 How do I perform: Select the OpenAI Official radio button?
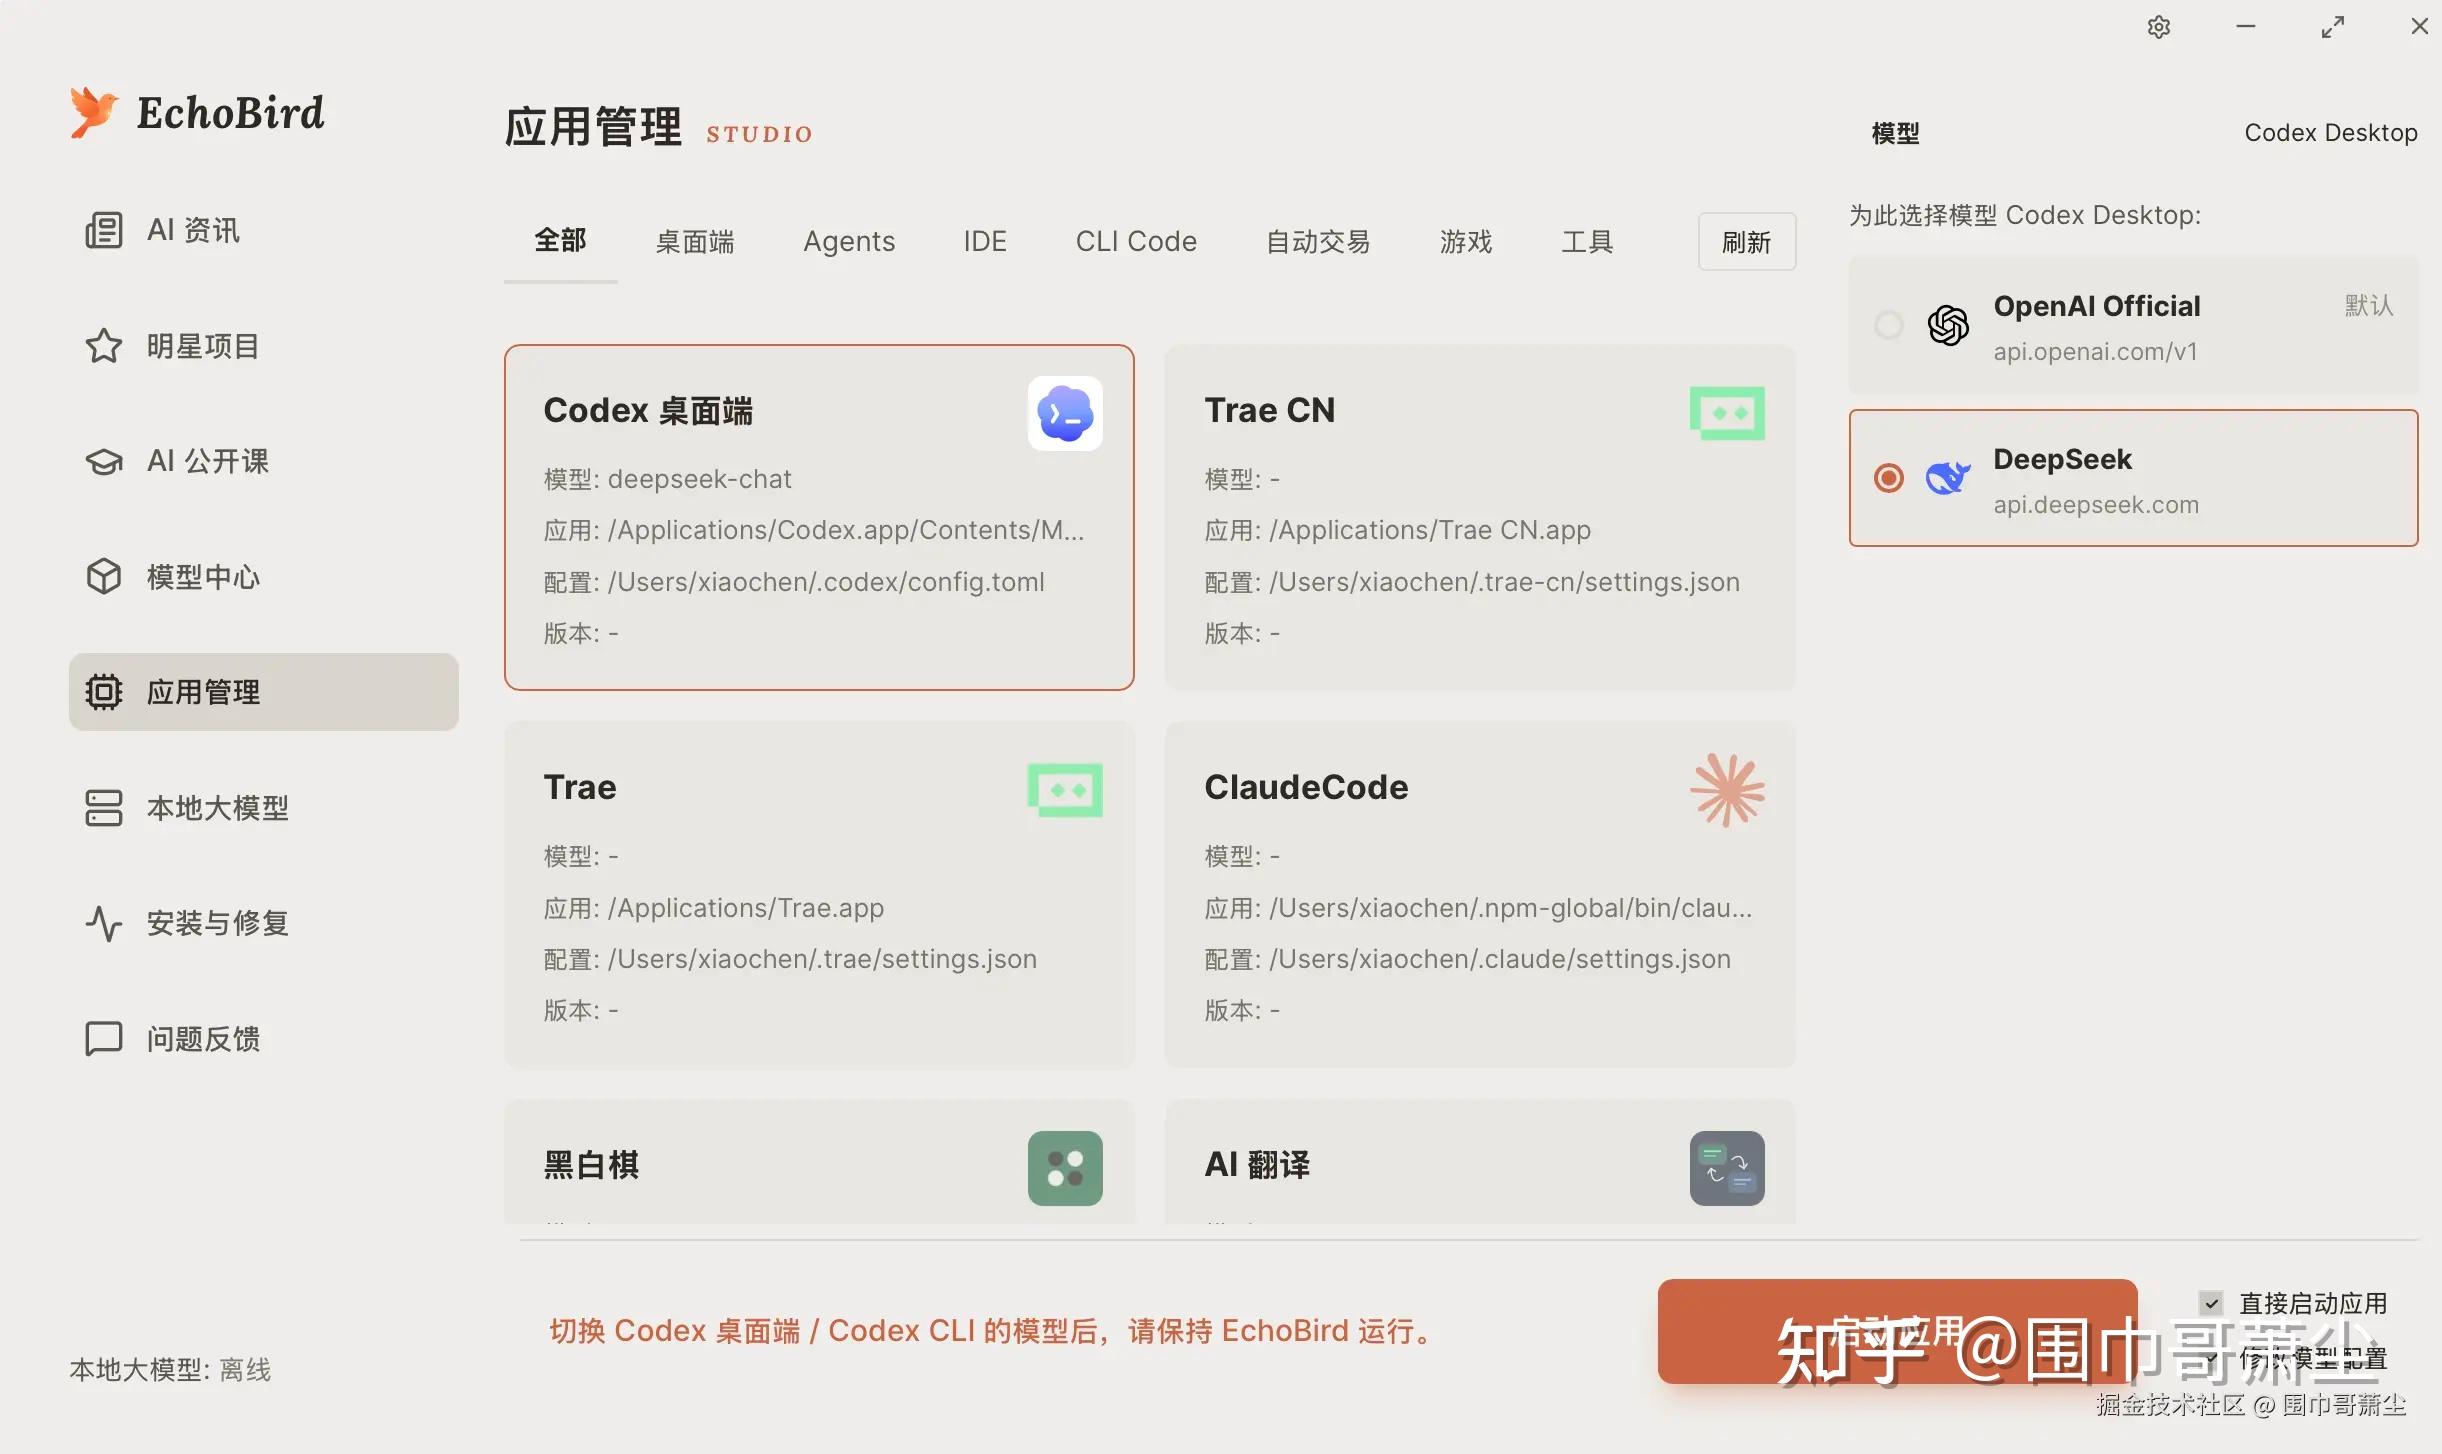1888,325
